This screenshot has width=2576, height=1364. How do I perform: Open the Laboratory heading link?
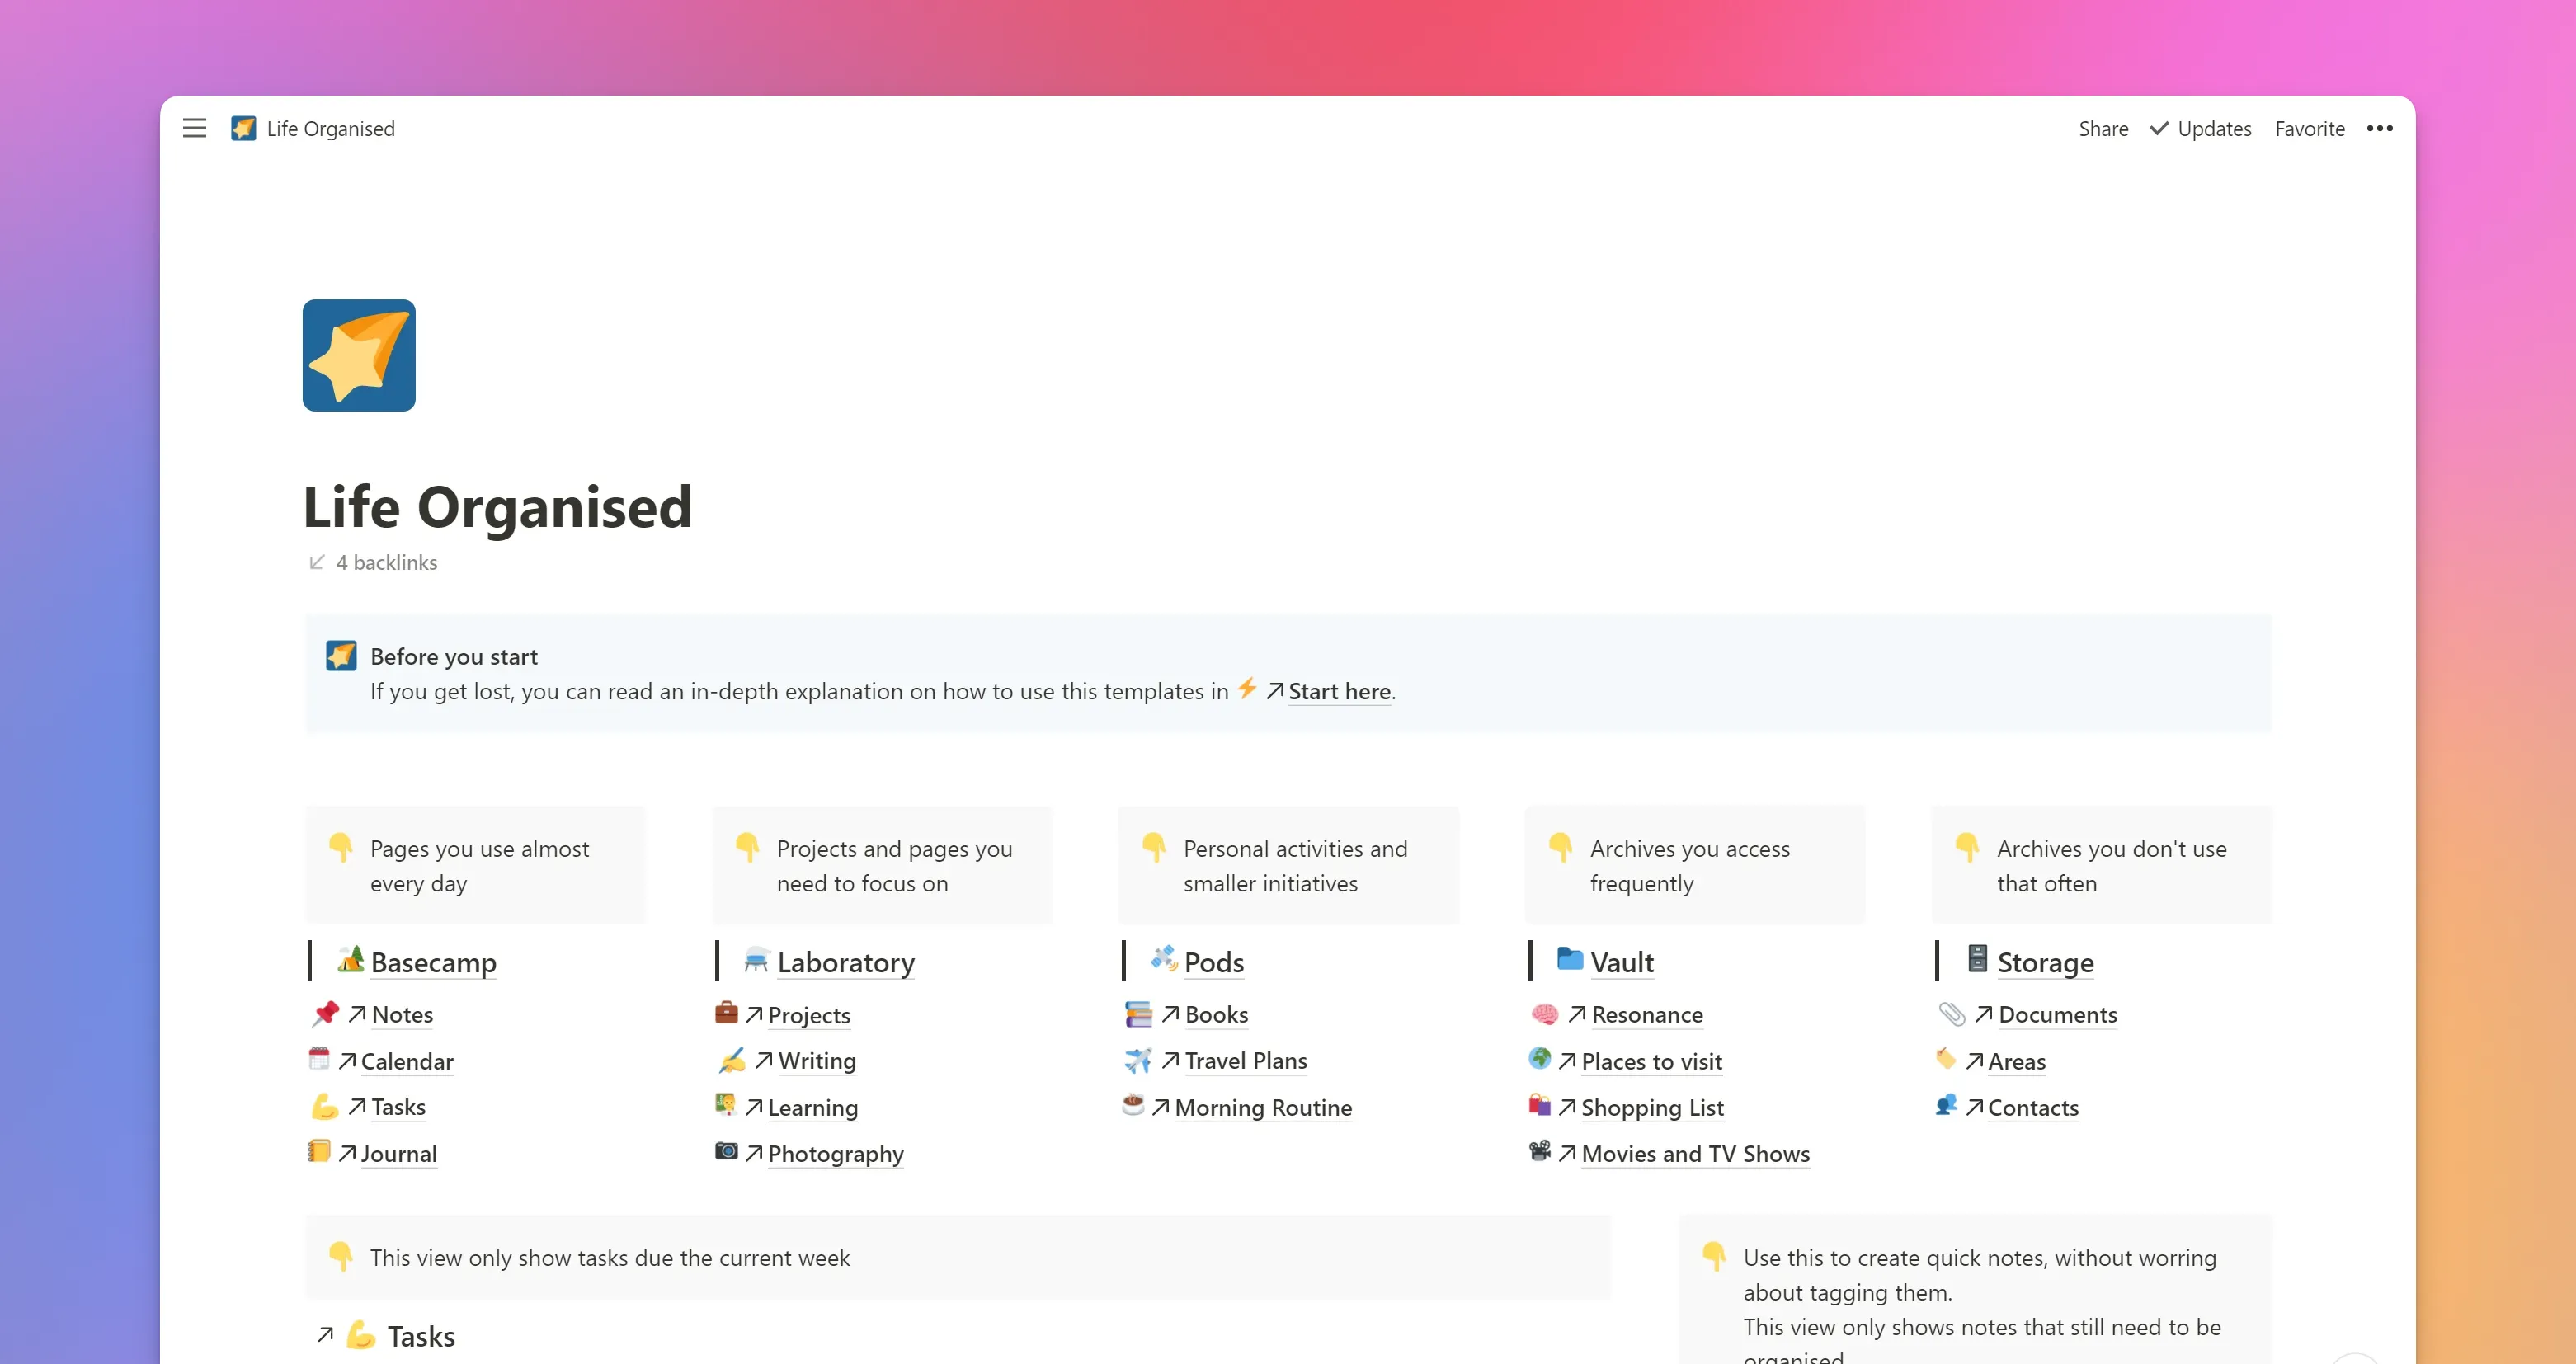pos(846,962)
